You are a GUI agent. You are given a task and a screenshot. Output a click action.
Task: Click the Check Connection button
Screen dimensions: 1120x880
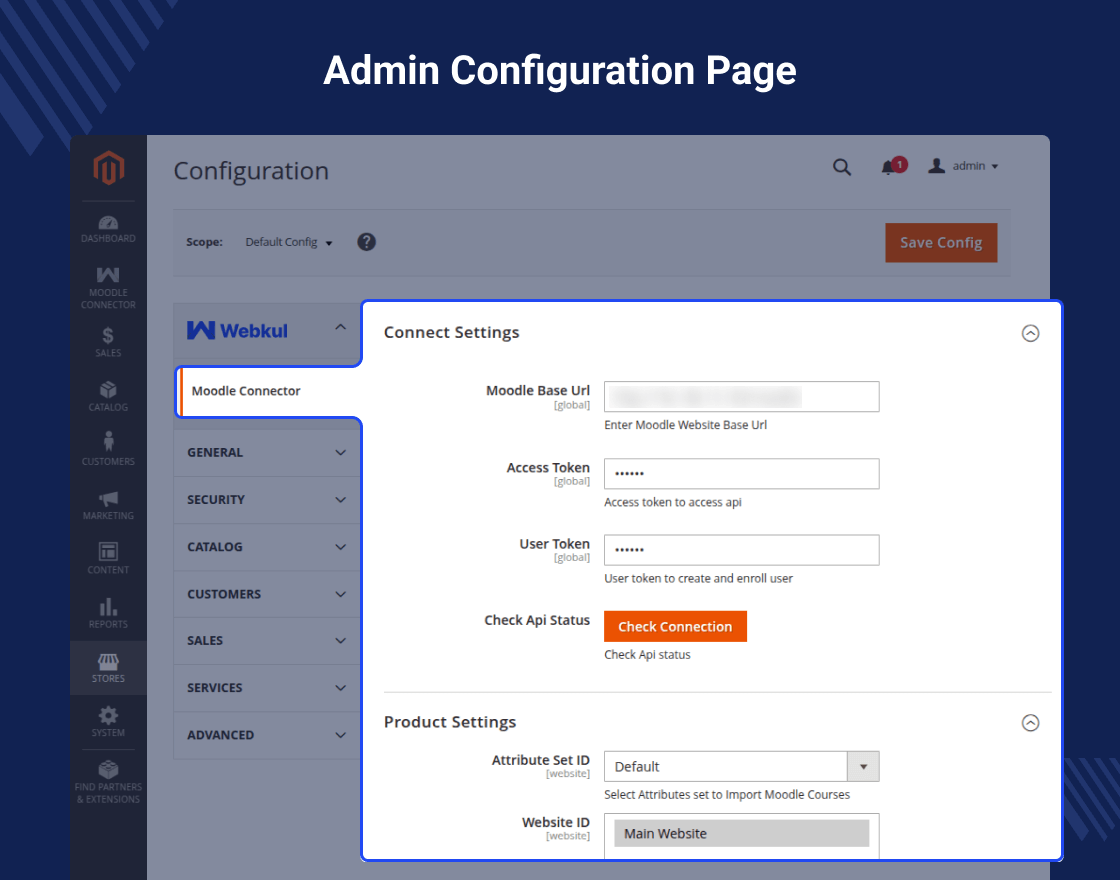coord(675,626)
